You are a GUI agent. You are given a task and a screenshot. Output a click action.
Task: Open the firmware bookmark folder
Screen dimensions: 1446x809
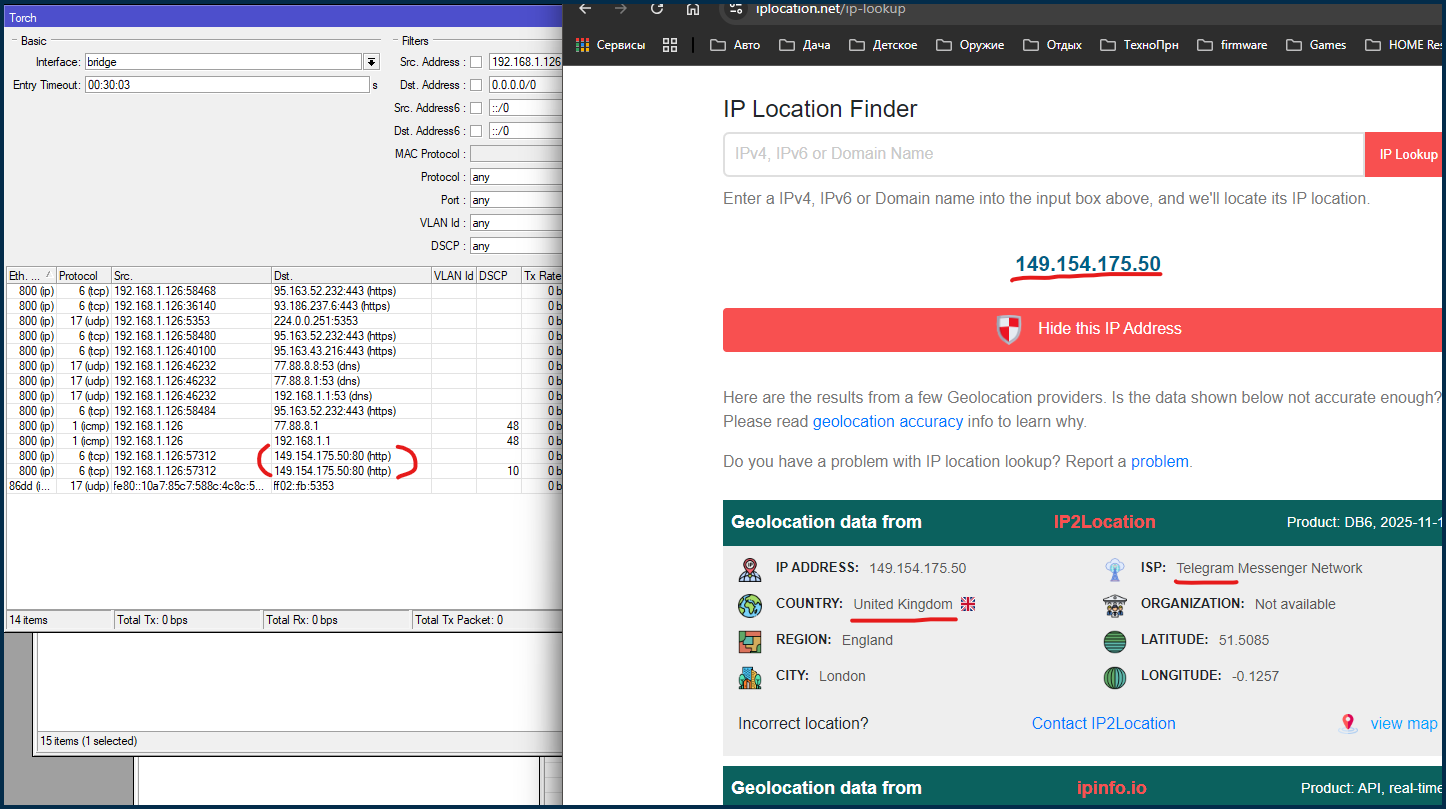[x=1232, y=45]
